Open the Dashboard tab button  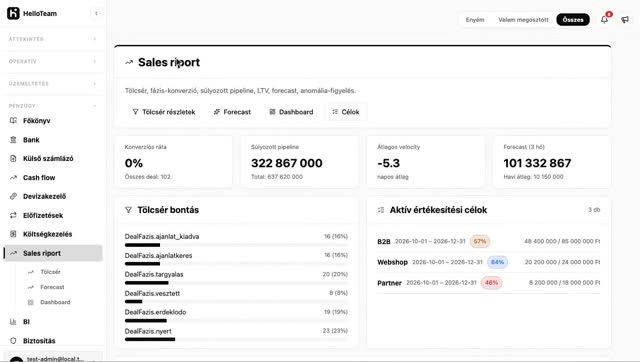(x=291, y=112)
